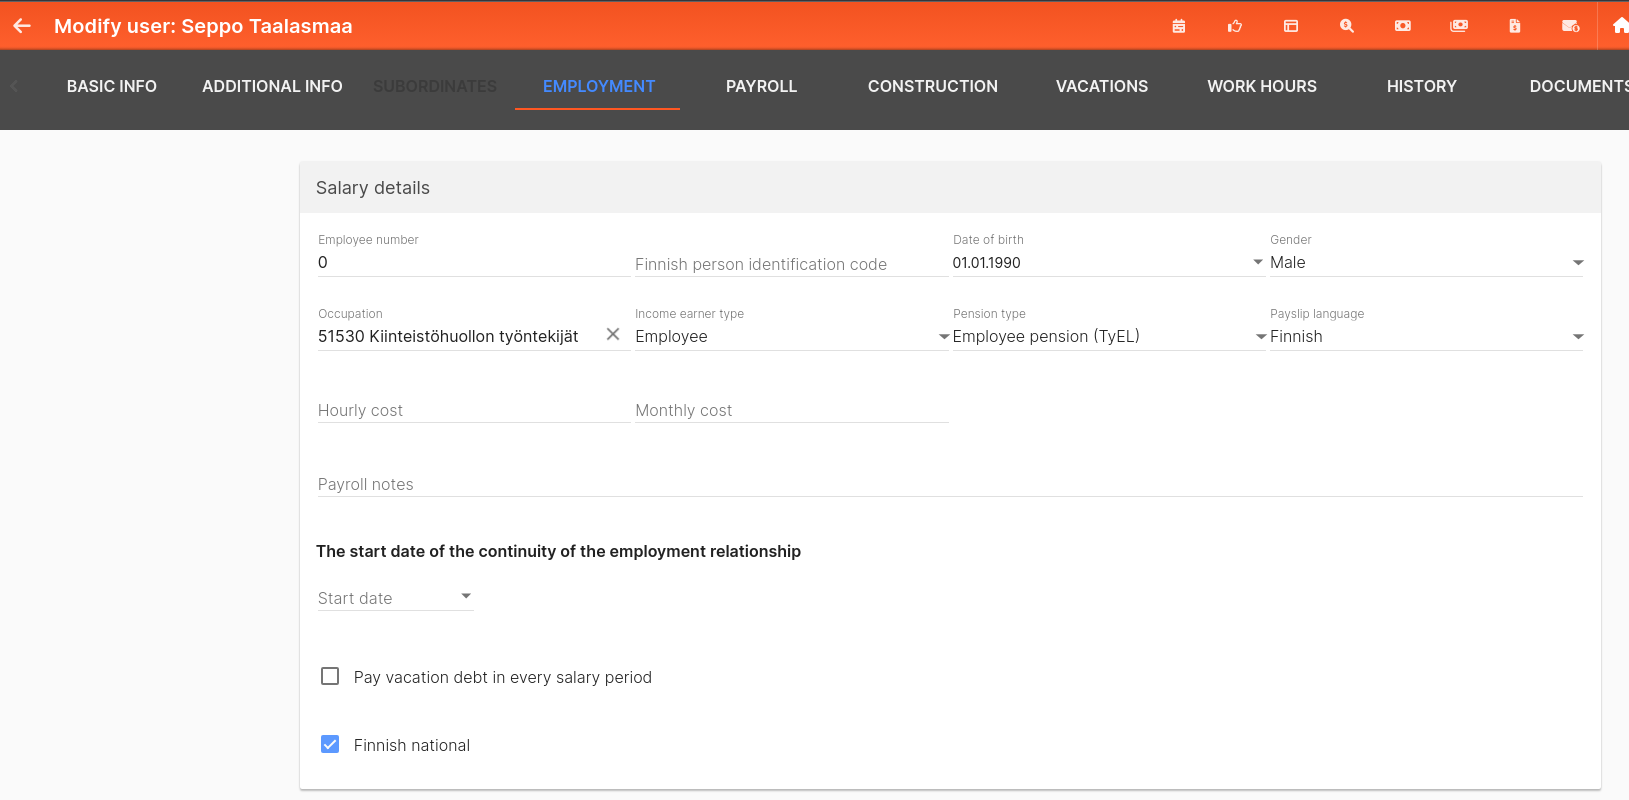
Task: Click the Employee number field
Action: coord(473,262)
